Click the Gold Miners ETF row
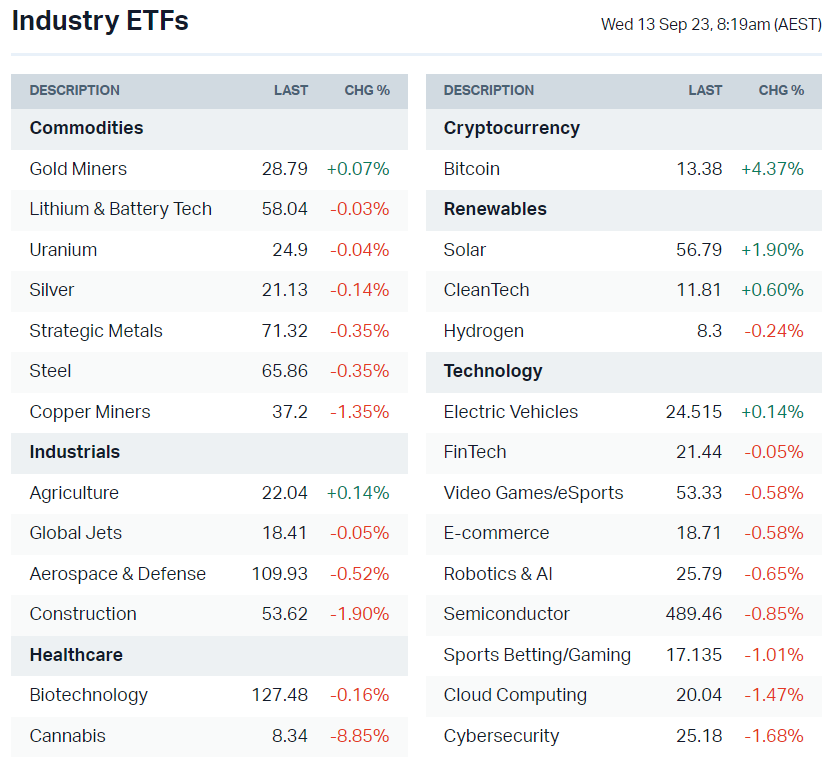 coord(78,169)
